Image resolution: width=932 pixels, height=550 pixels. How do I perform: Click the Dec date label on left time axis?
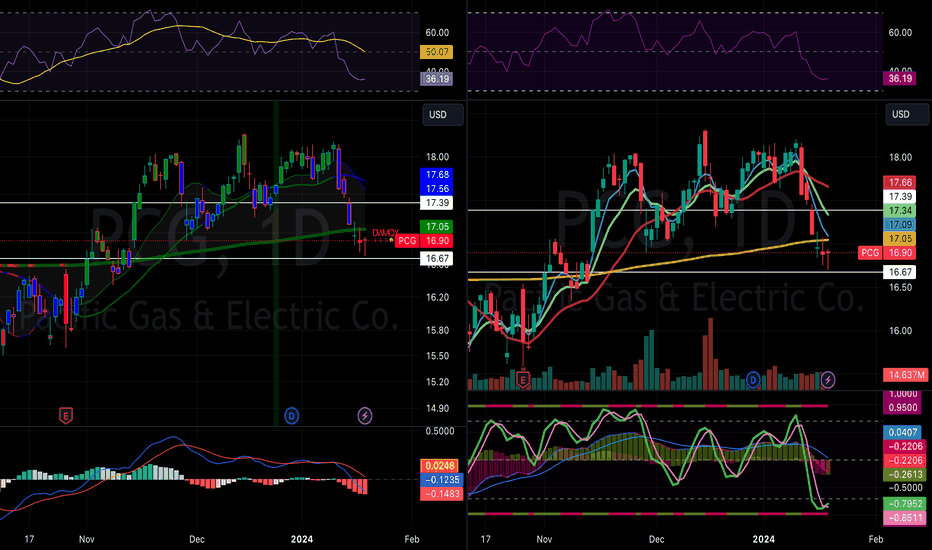tap(197, 539)
